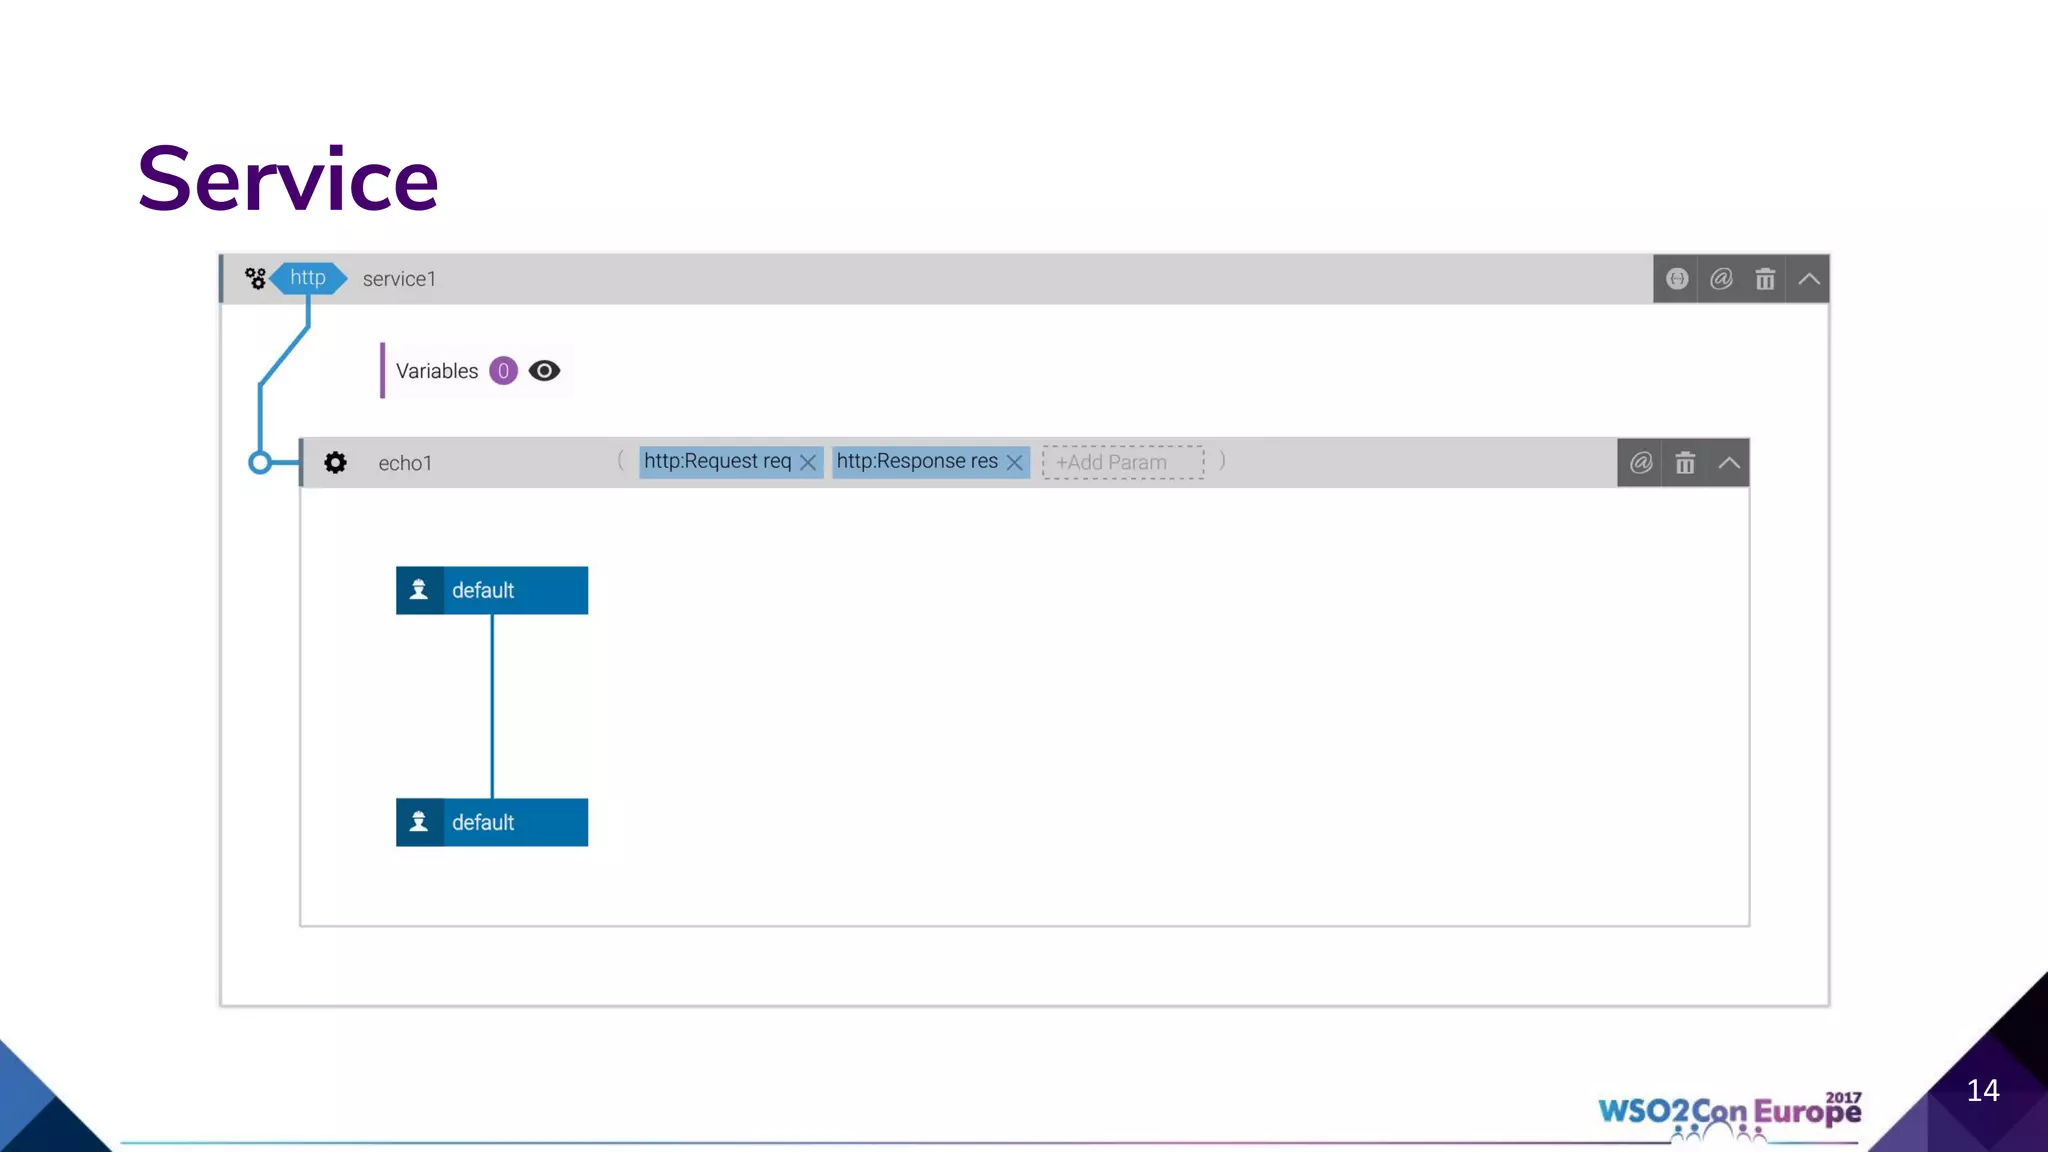Click the resource connector circle node
Viewport: 2048px width, 1152px height.
tap(260, 462)
